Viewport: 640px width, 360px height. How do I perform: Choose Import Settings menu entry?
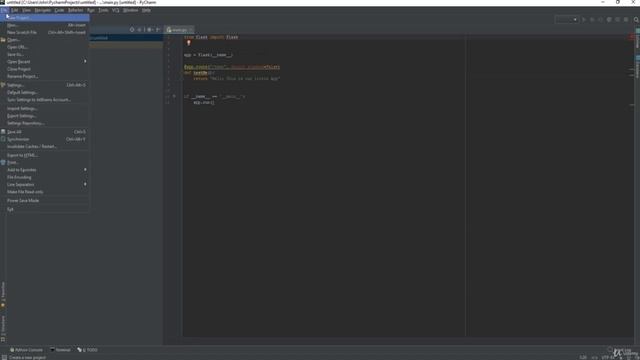click(44, 109)
